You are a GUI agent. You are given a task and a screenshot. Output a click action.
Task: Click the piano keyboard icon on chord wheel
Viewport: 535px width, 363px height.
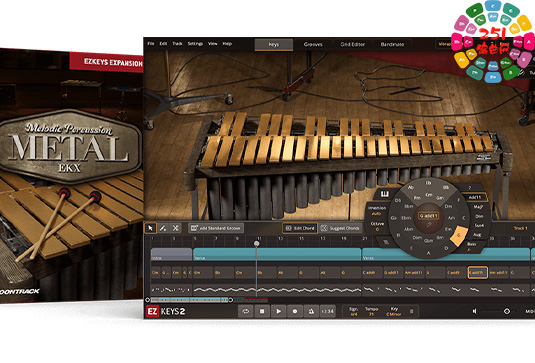click(x=385, y=194)
